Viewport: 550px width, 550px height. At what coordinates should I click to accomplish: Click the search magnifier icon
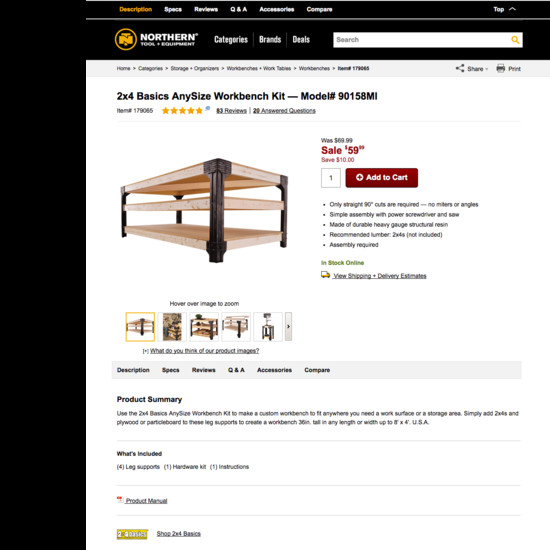(x=515, y=40)
